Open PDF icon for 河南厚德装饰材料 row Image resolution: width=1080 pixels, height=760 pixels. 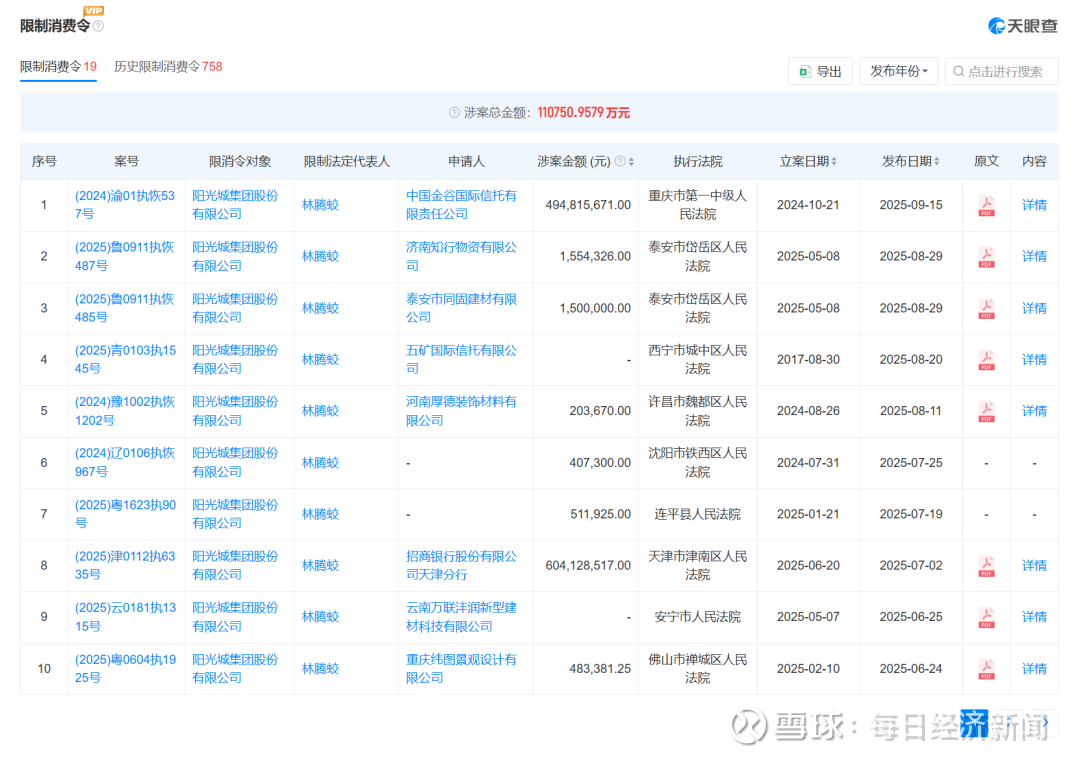click(986, 411)
